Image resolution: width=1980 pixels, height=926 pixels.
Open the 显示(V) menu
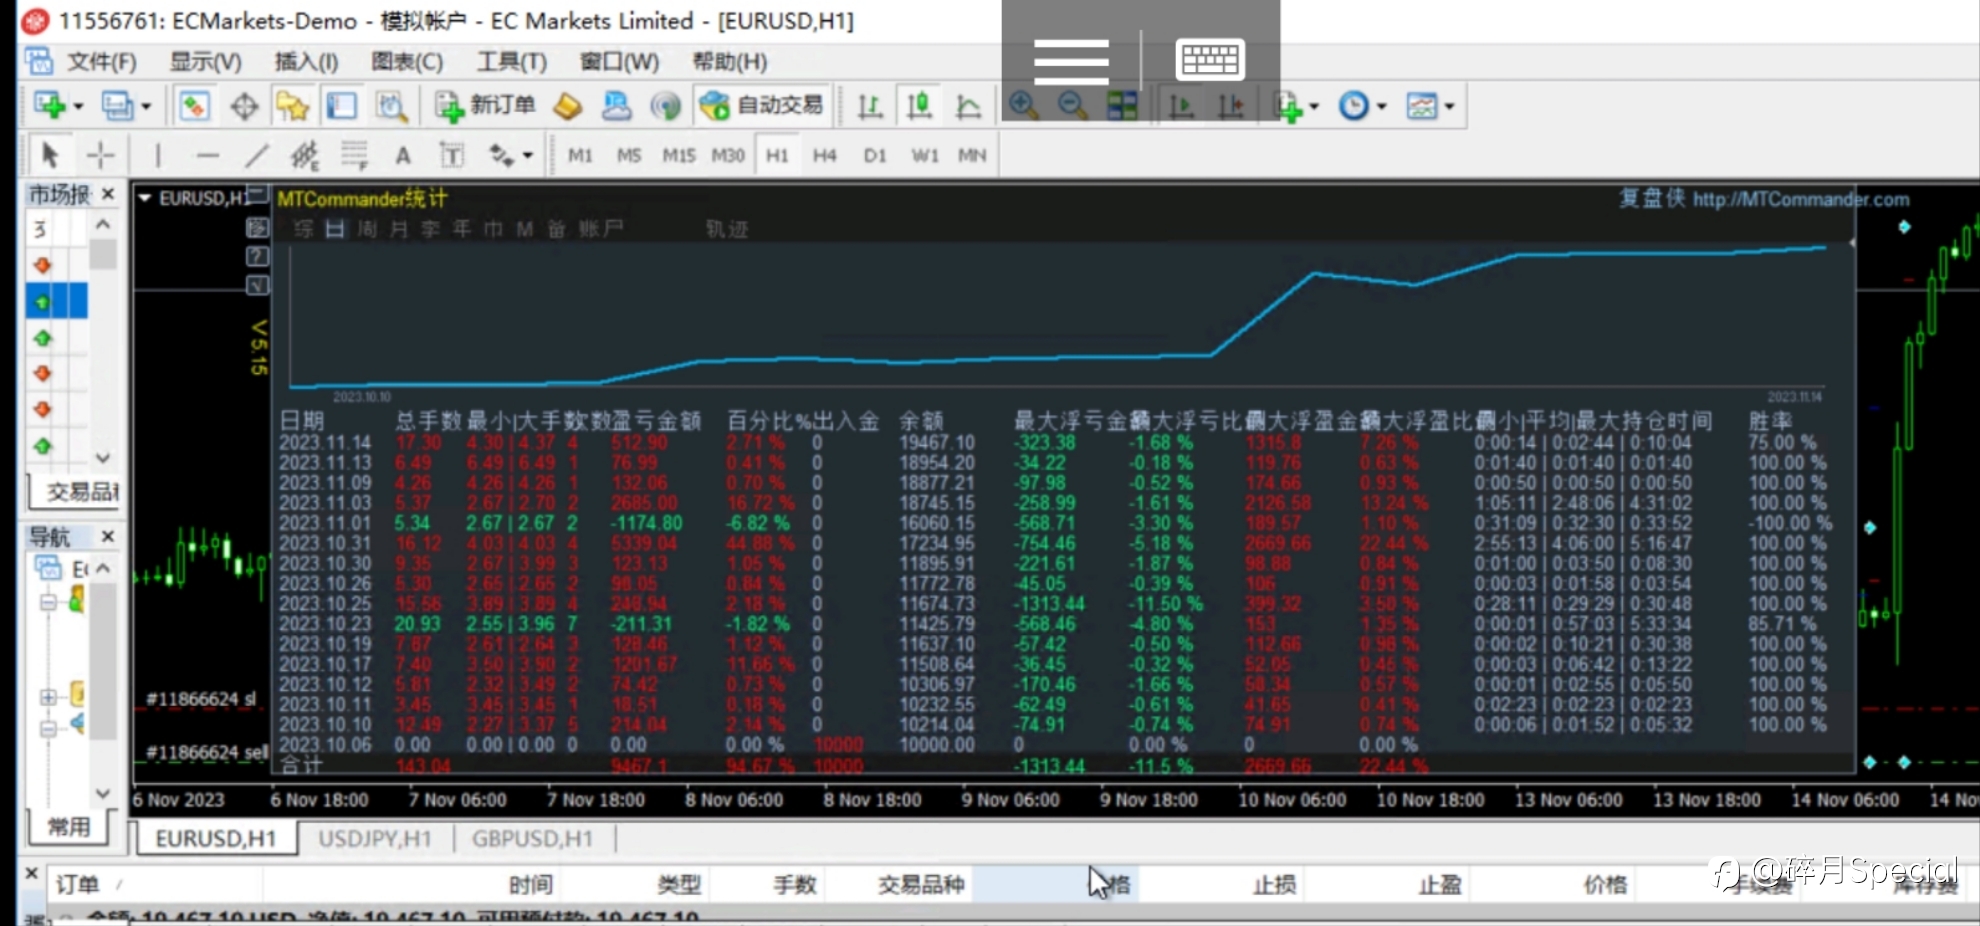click(x=205, y=62)
